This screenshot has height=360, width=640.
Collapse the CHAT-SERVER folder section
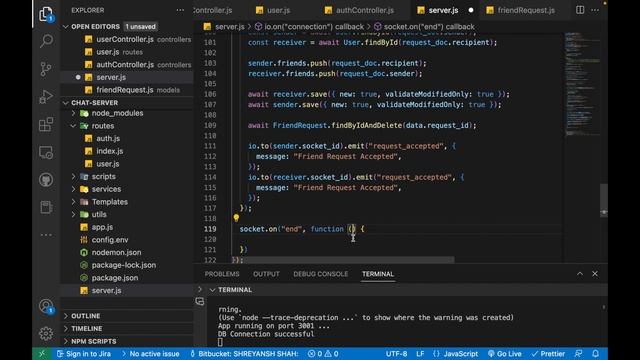66,103
